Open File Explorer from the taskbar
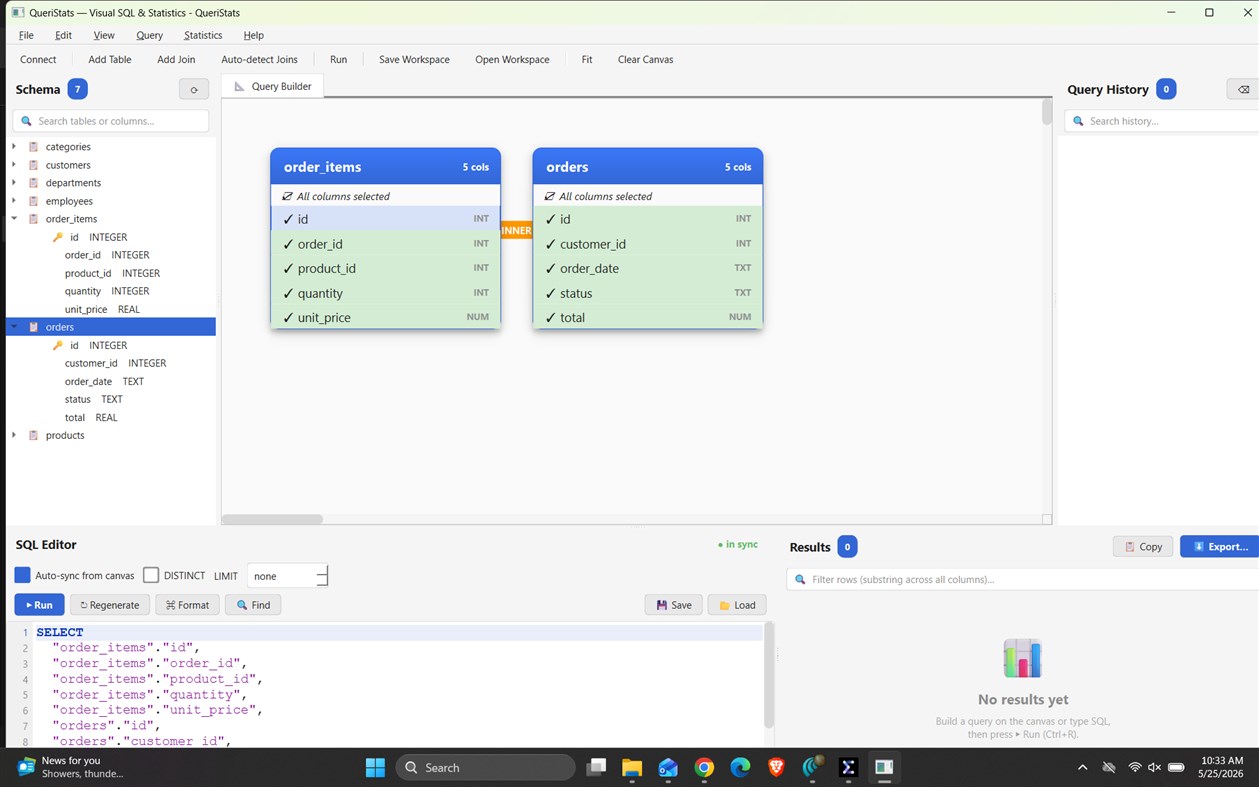Viewport: 1259px width, 787px height. pos(632,767)
